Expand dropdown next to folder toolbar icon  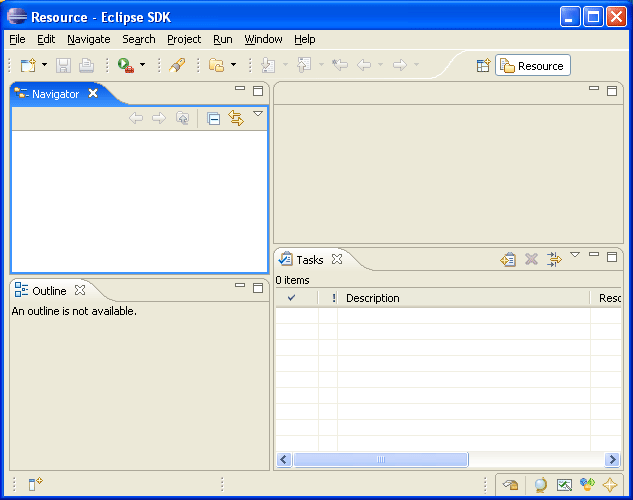(233, 65)
